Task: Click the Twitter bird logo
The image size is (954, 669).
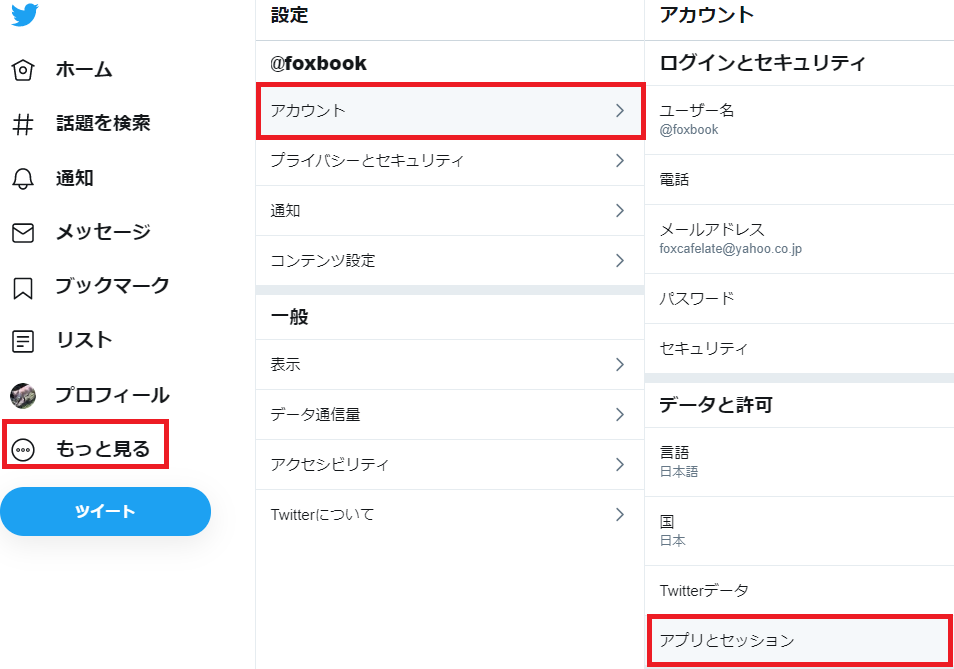Action: pyautogui.click(x=25, y=14)
